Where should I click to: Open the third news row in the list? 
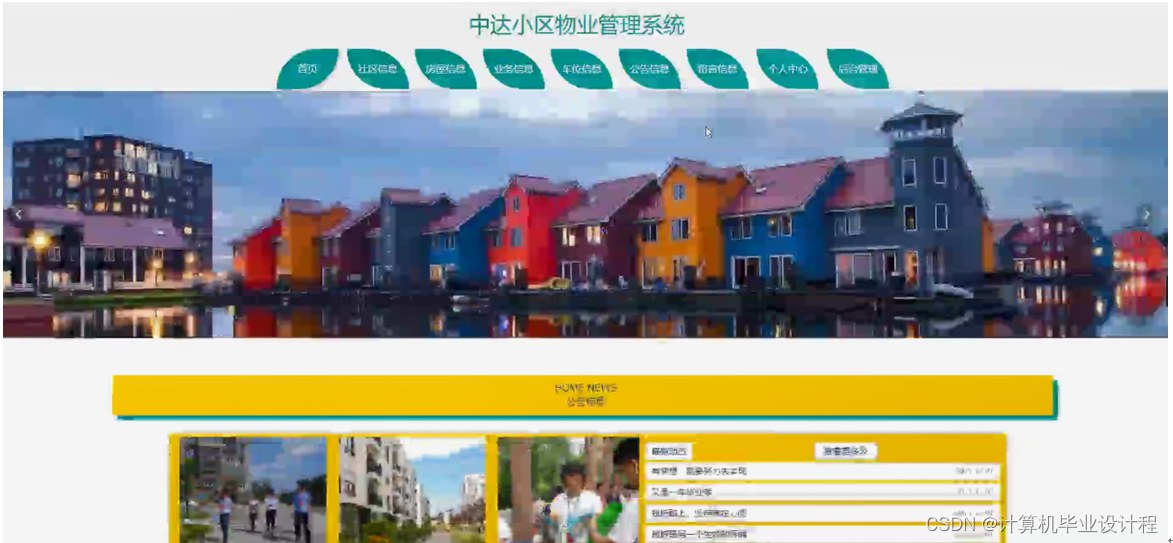pyautogui.click(x=823, y=513)
